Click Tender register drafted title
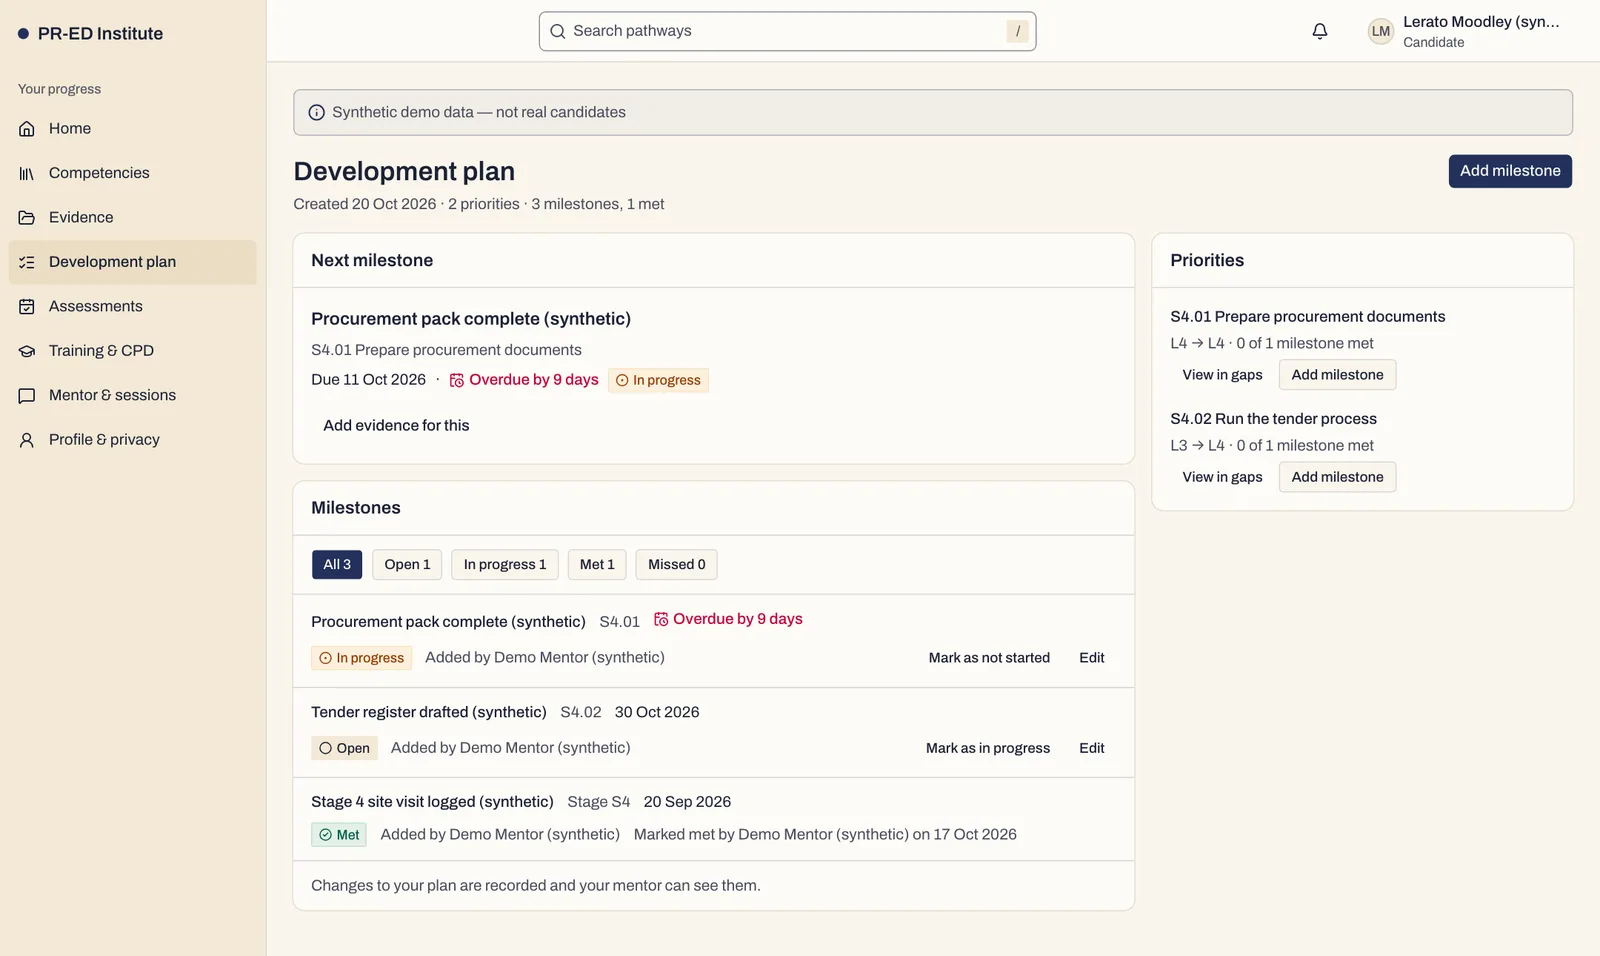 [x=429, y=712]
